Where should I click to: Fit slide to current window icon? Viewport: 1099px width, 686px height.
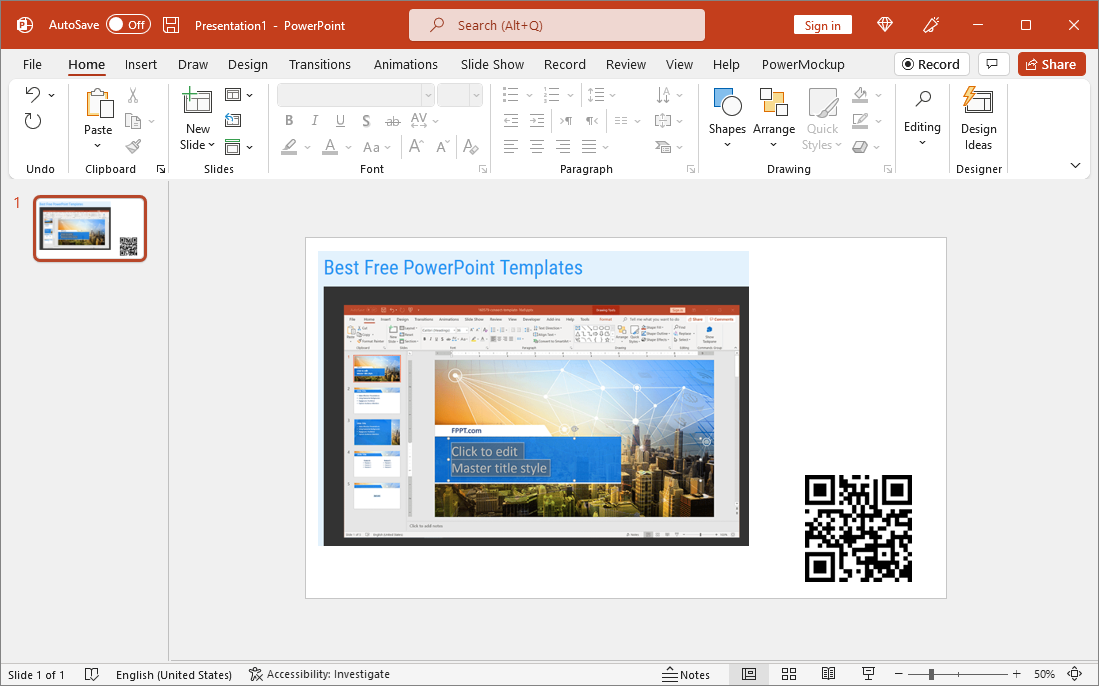[1075, 674]
